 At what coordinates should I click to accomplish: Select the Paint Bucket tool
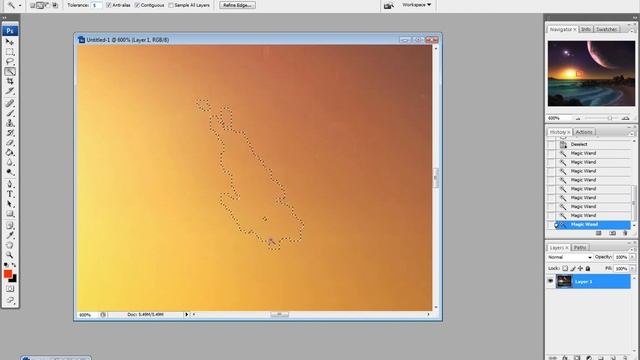click(x=10, y=153)
